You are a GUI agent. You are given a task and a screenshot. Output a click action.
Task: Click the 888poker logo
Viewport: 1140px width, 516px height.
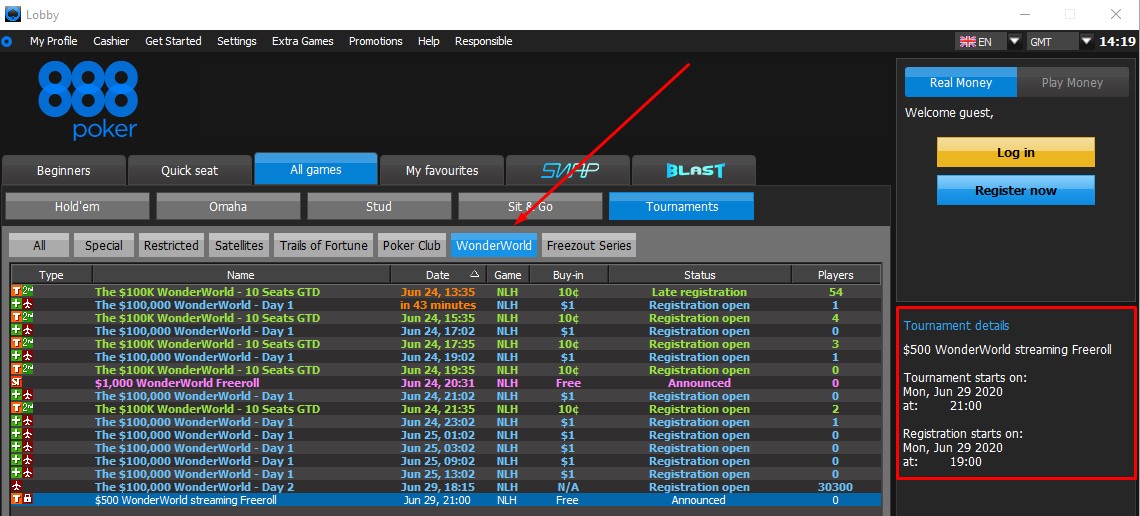(x=88, y=100)
